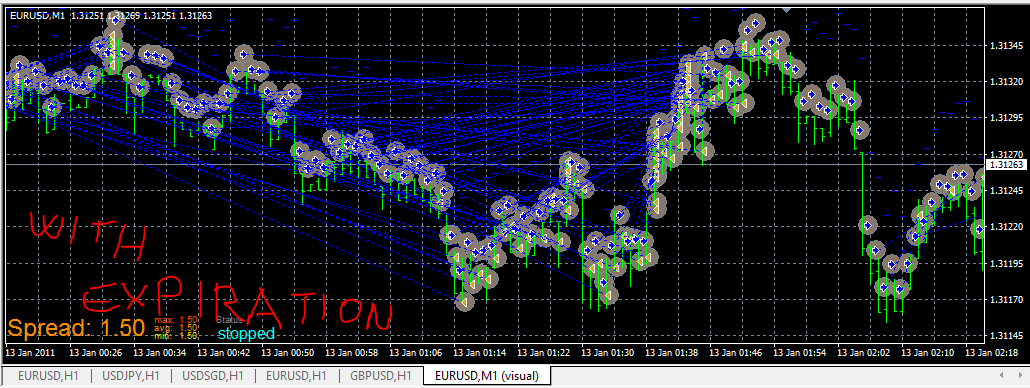Click the 'avg: 1.50' spread value

pyautogui.click(x=176, y=328)
